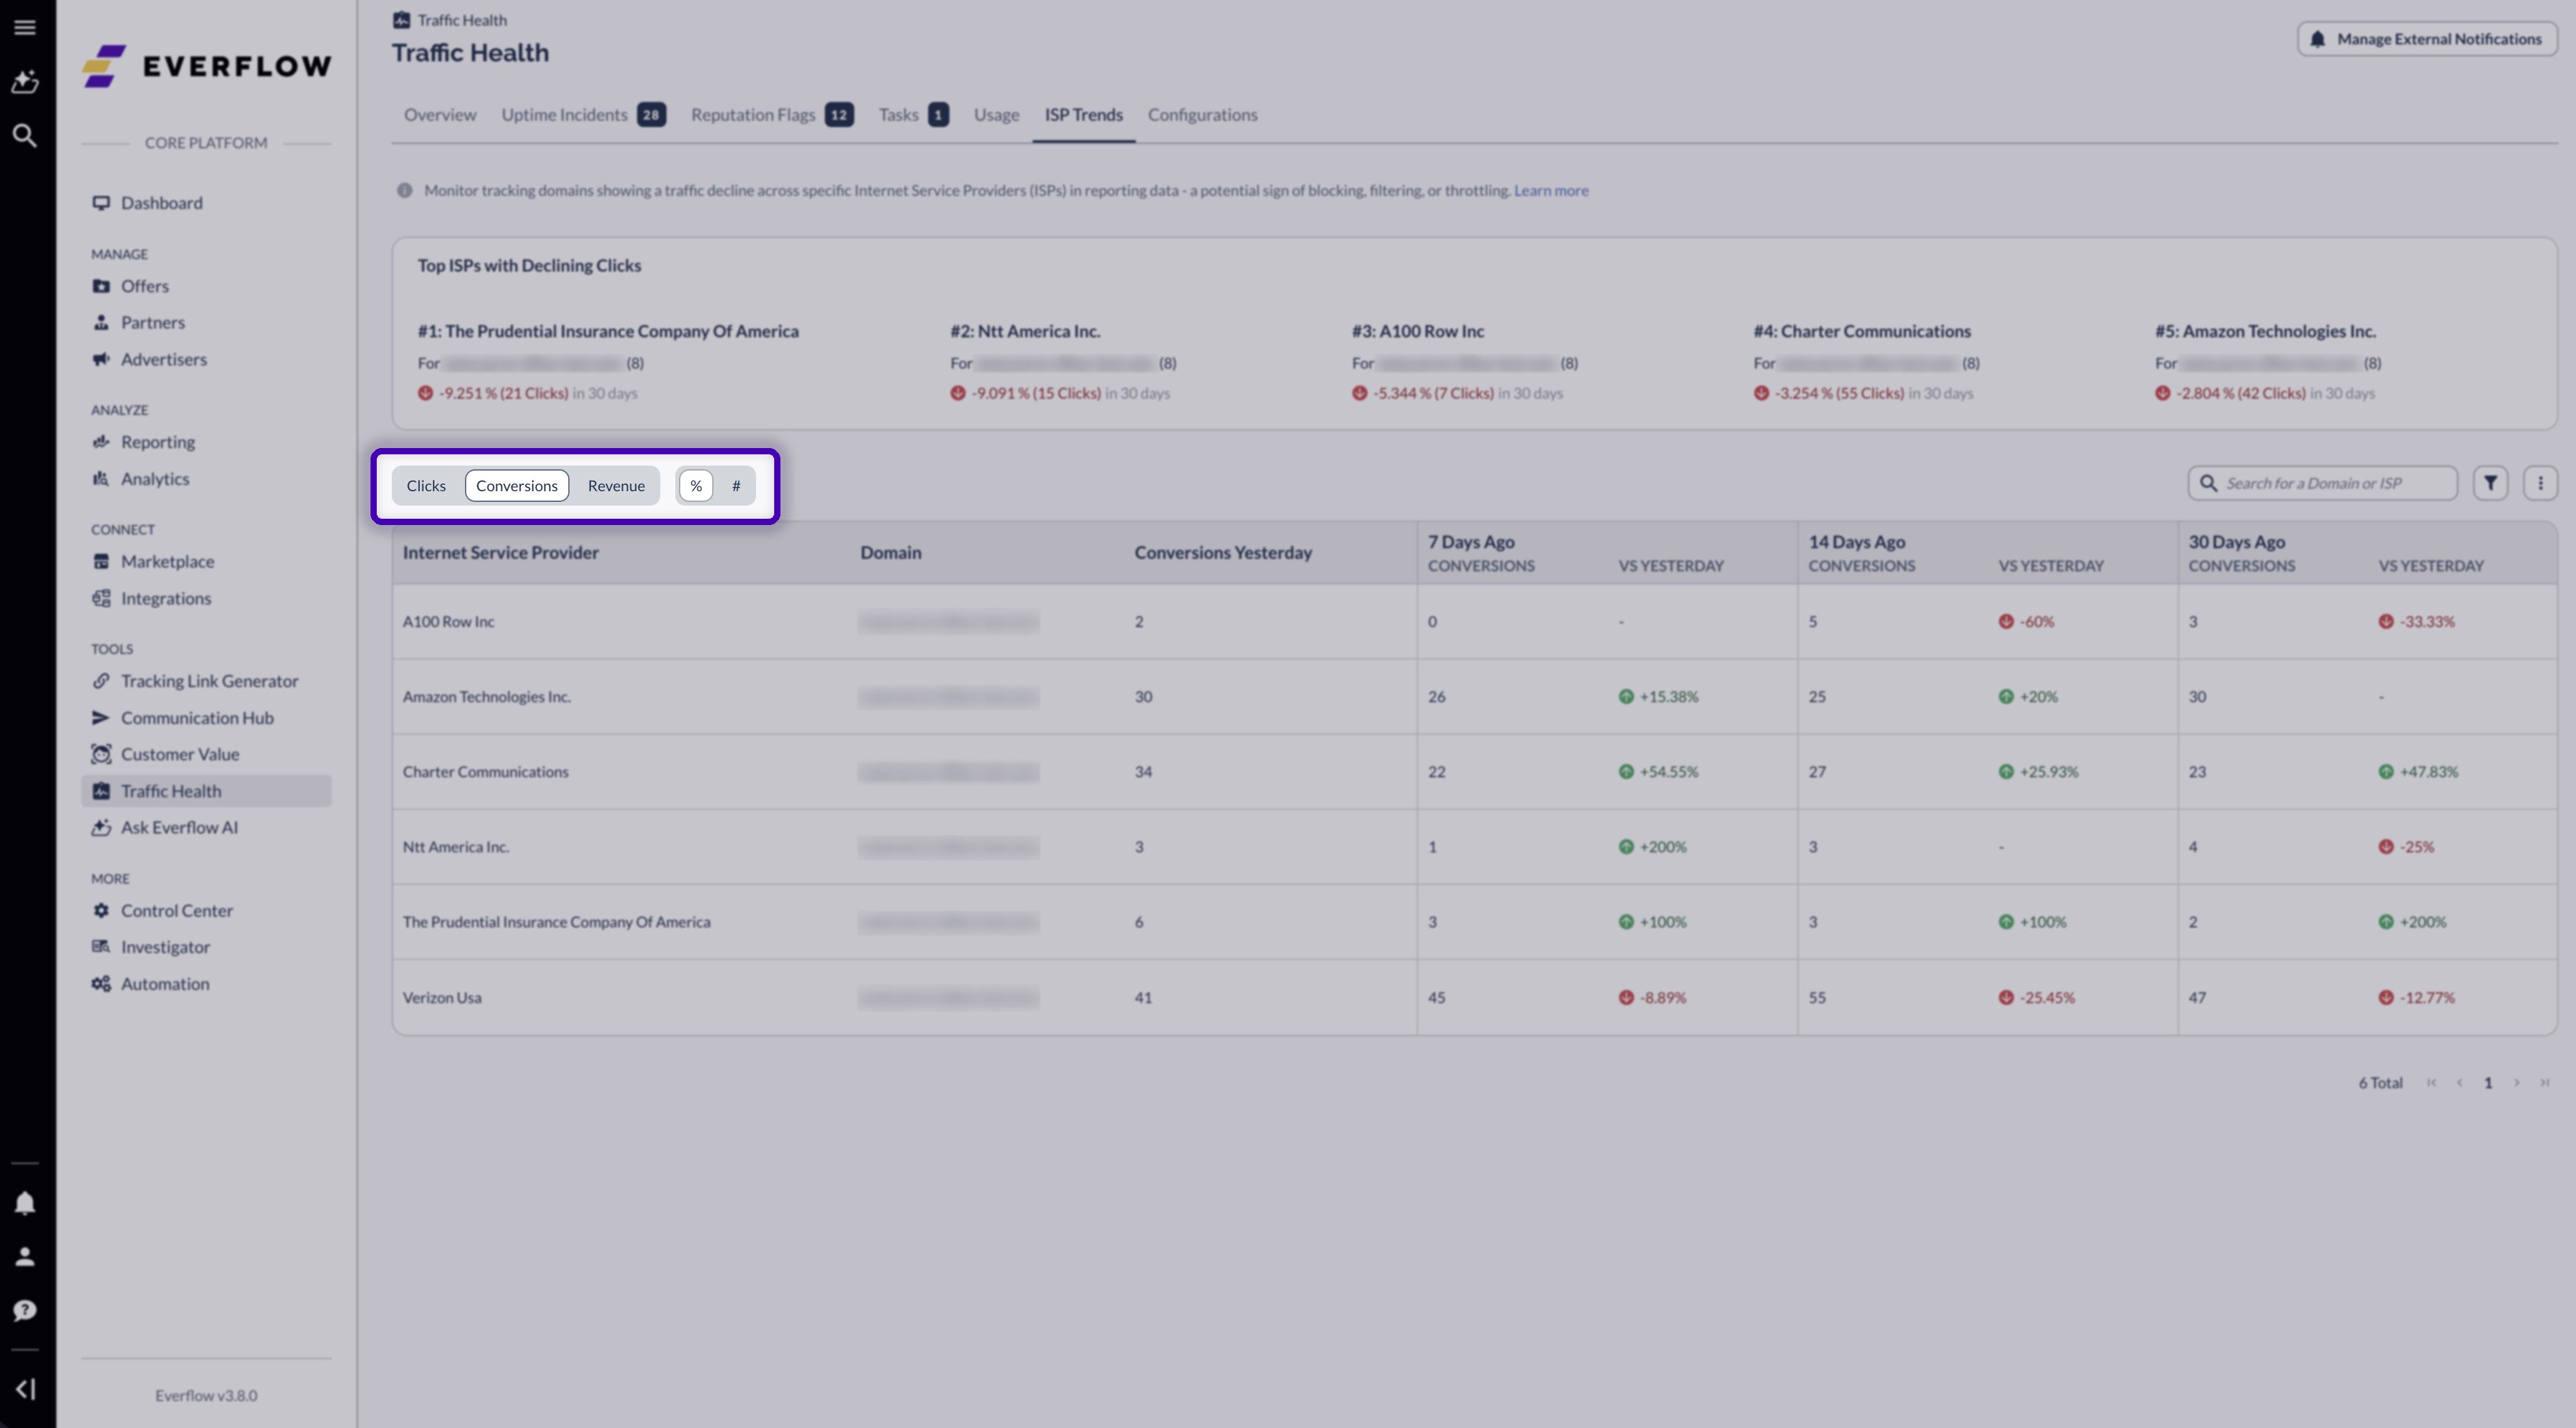Click the Search for a Domain or ISP field
Screen dimensions: 2576x1428
2322,483
